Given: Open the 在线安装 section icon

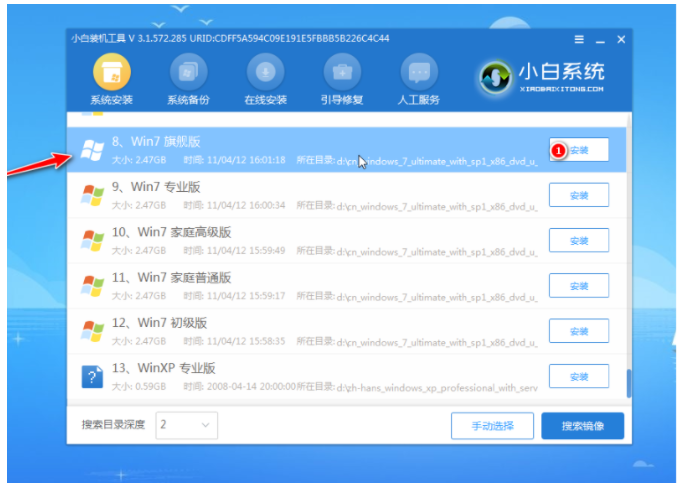Looking at the screenshot, I should click(265, 72).
